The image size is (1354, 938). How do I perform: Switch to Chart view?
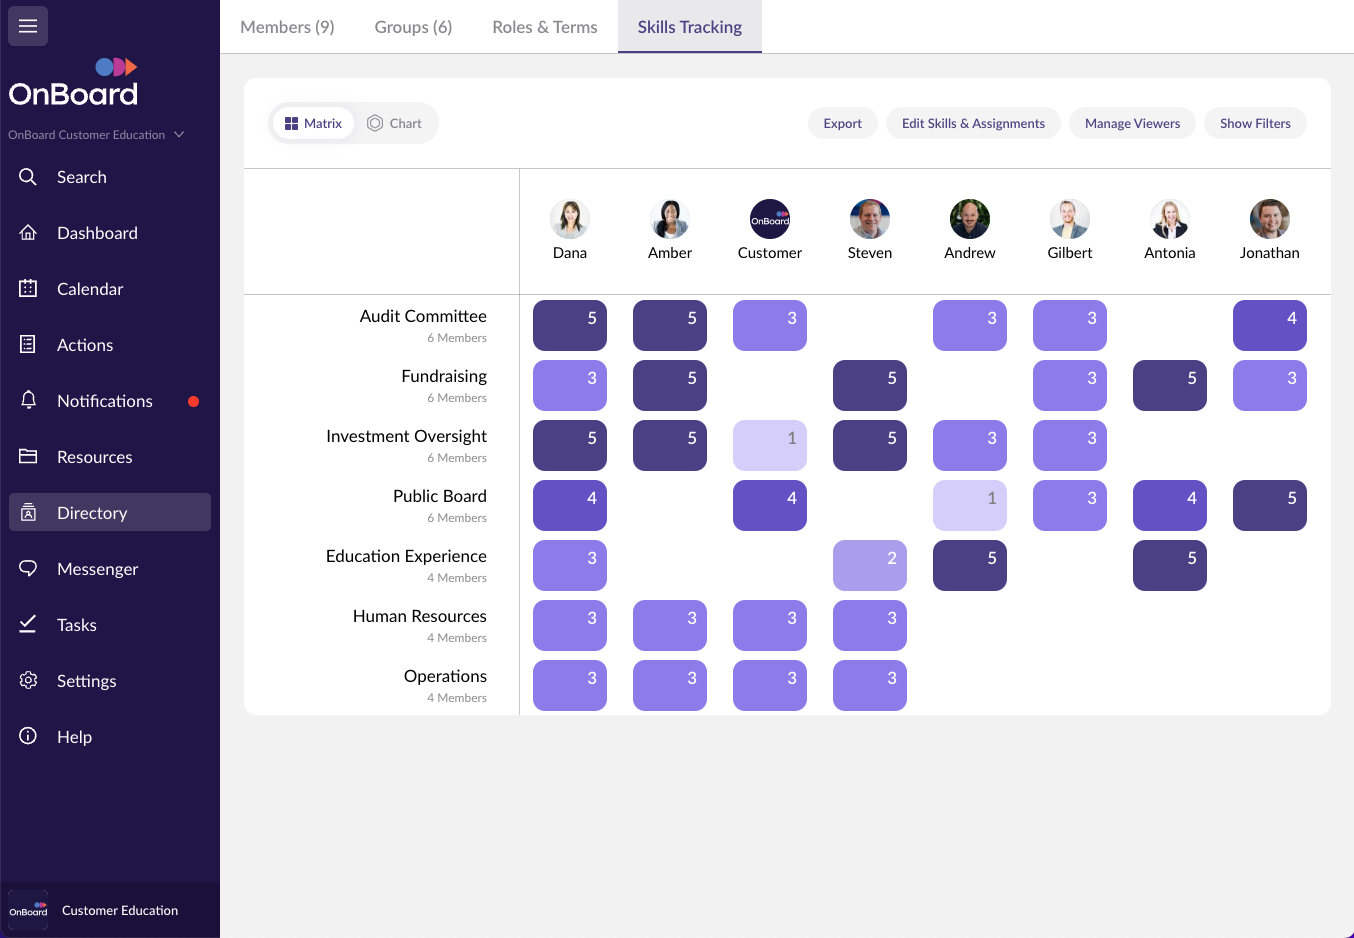click(395, 123)
